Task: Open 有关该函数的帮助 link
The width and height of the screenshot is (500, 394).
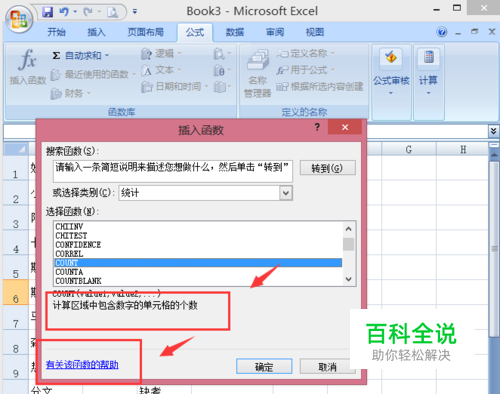Action: [82, 365]
